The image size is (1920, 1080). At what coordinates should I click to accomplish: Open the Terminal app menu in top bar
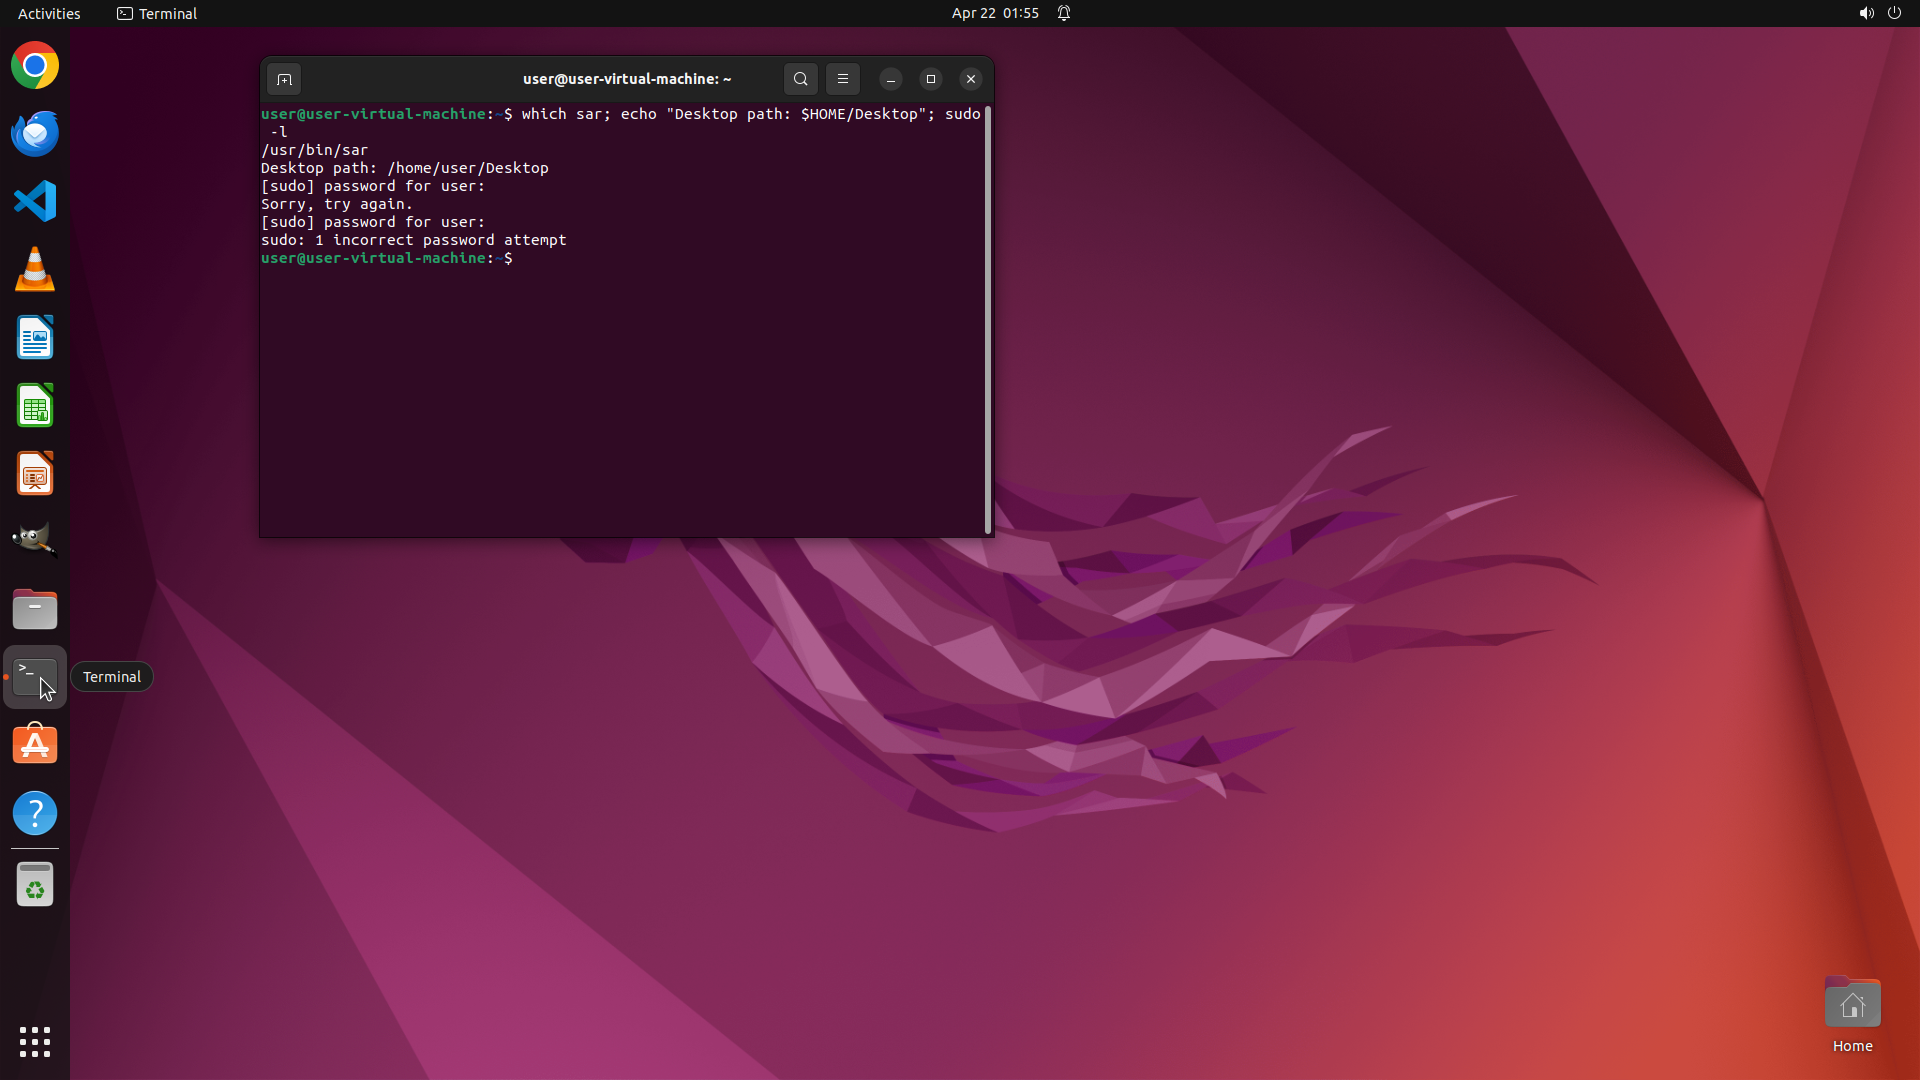tap(157, 13)
